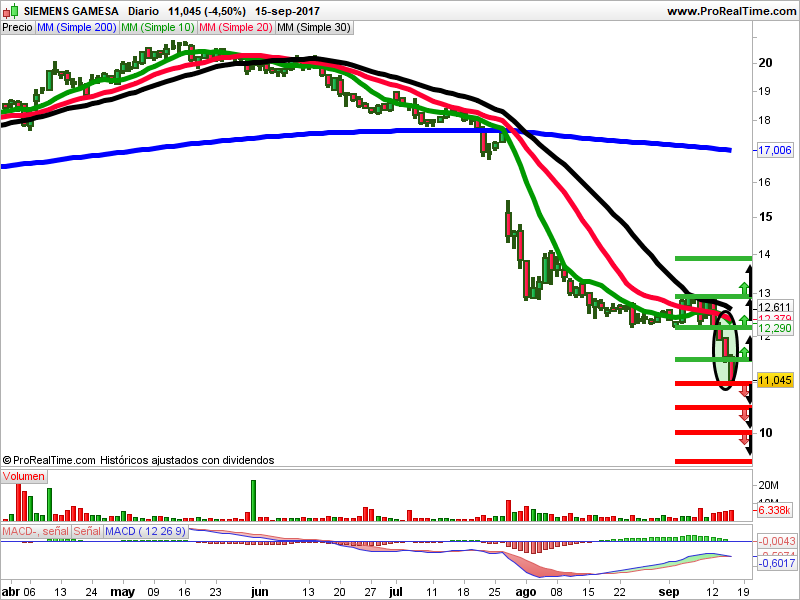Select the MM (Simple 20) indicator label

point(236,28)
